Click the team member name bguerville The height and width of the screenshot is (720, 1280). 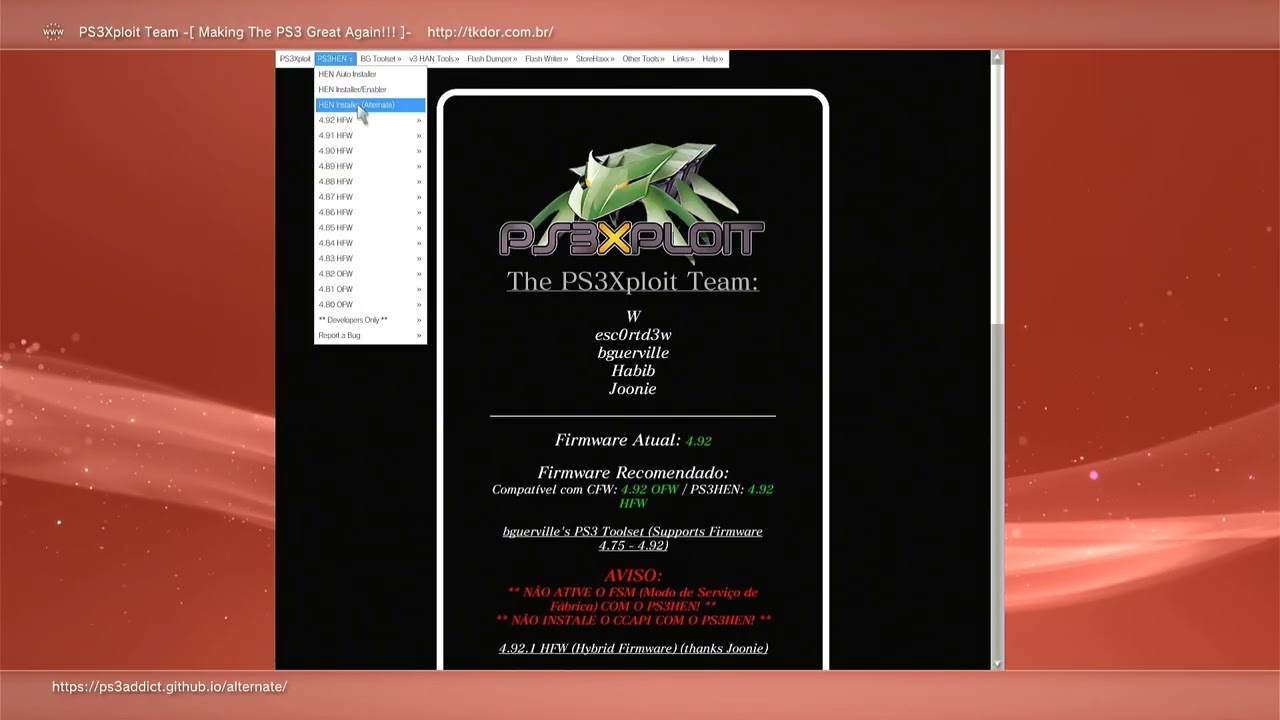(632, 353)
